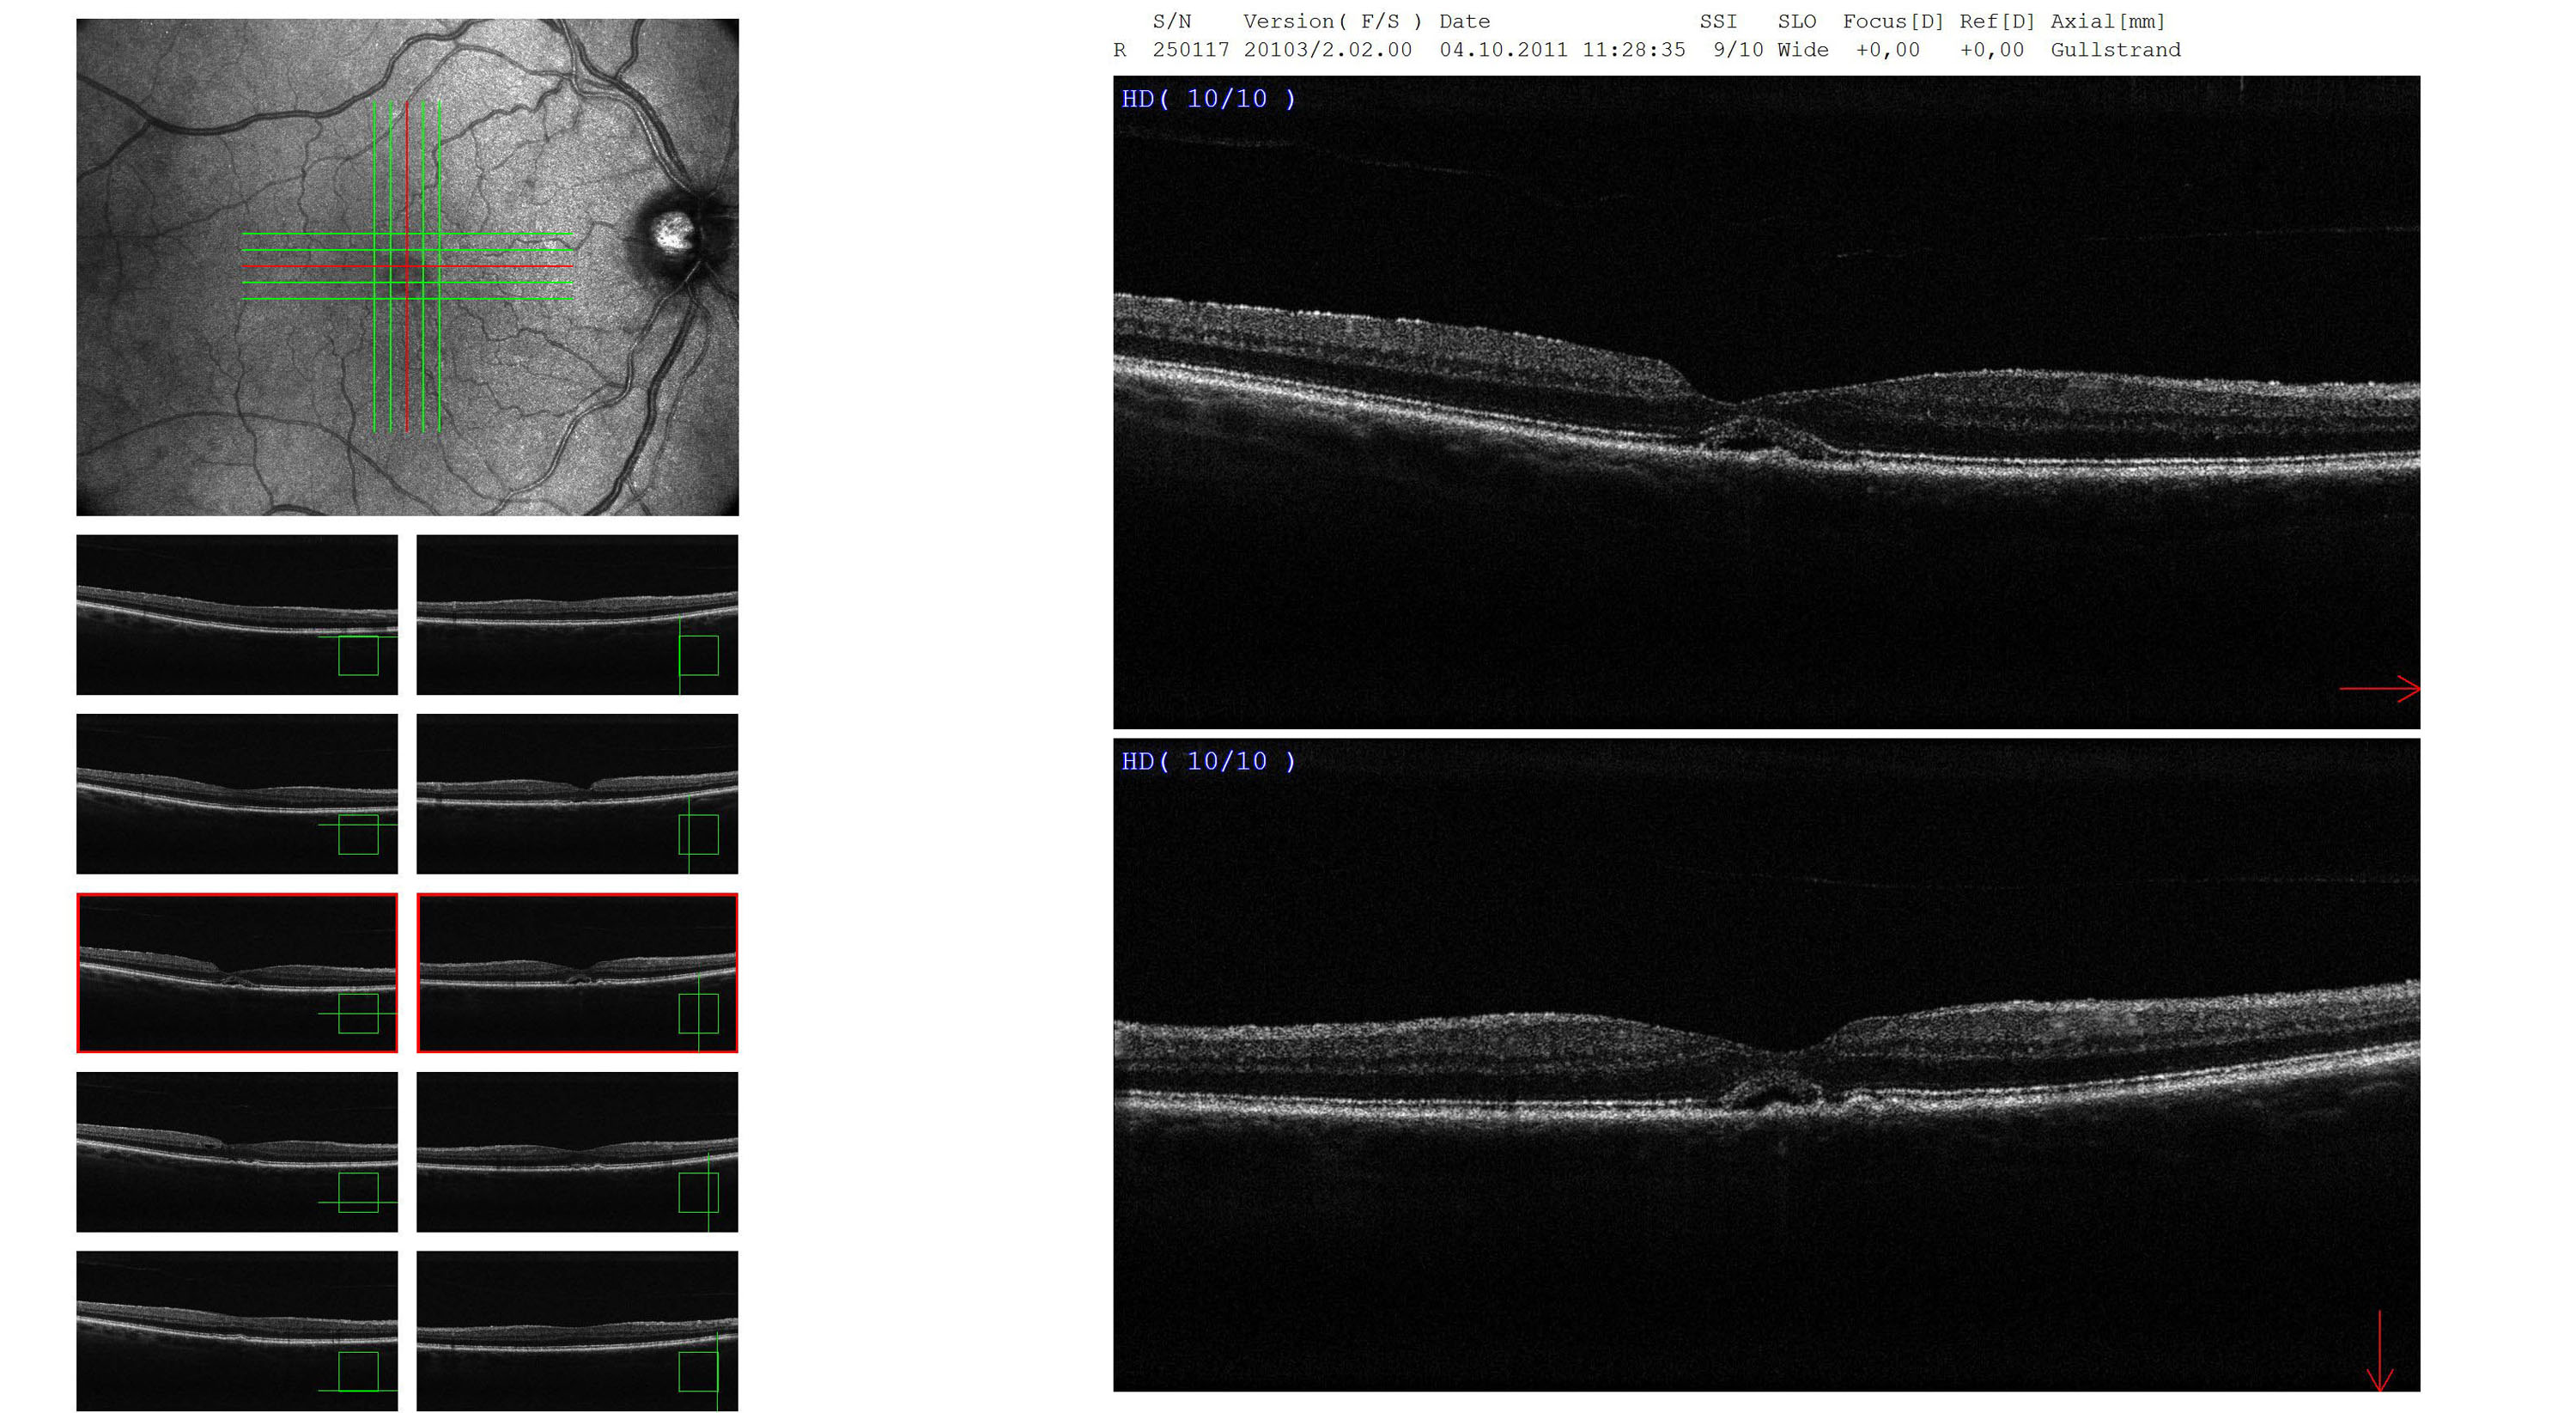Click the eye label R
Image resolution: width=2576 pixels, height=1413 pixels.
tap(1119, 50)
